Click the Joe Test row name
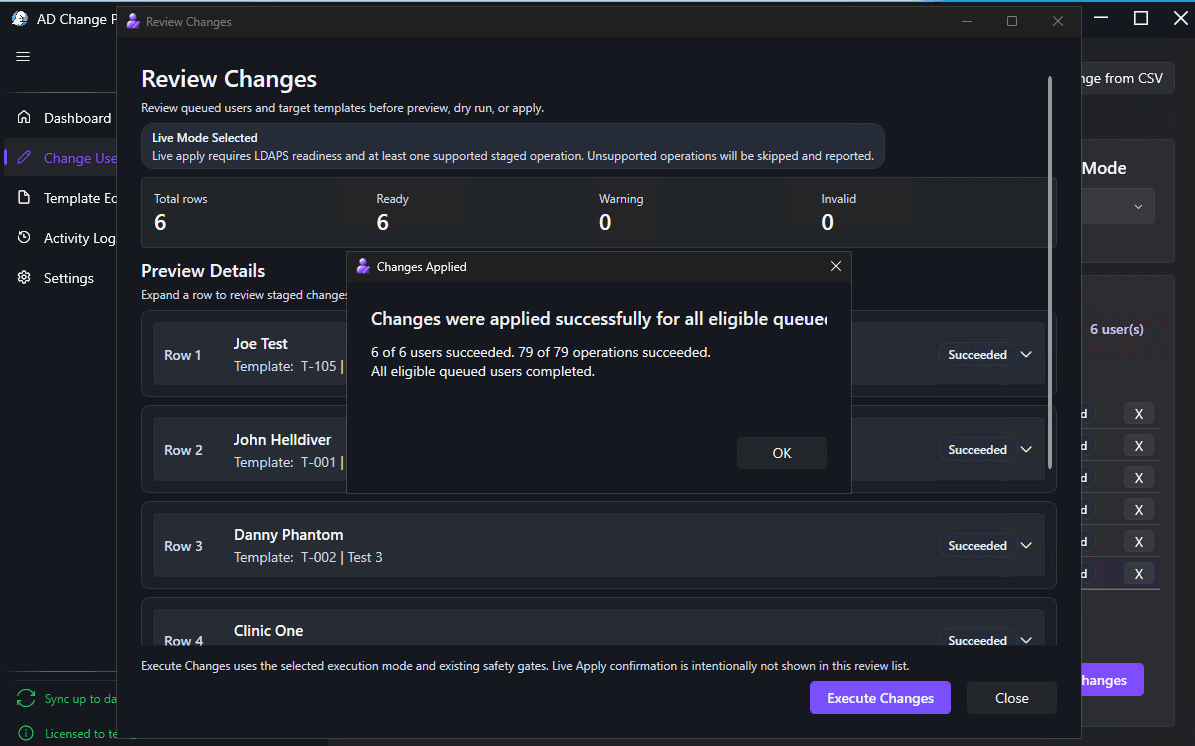Image resolution: width=1195 pixels, height=746 pixels. (x=261, y=344)
